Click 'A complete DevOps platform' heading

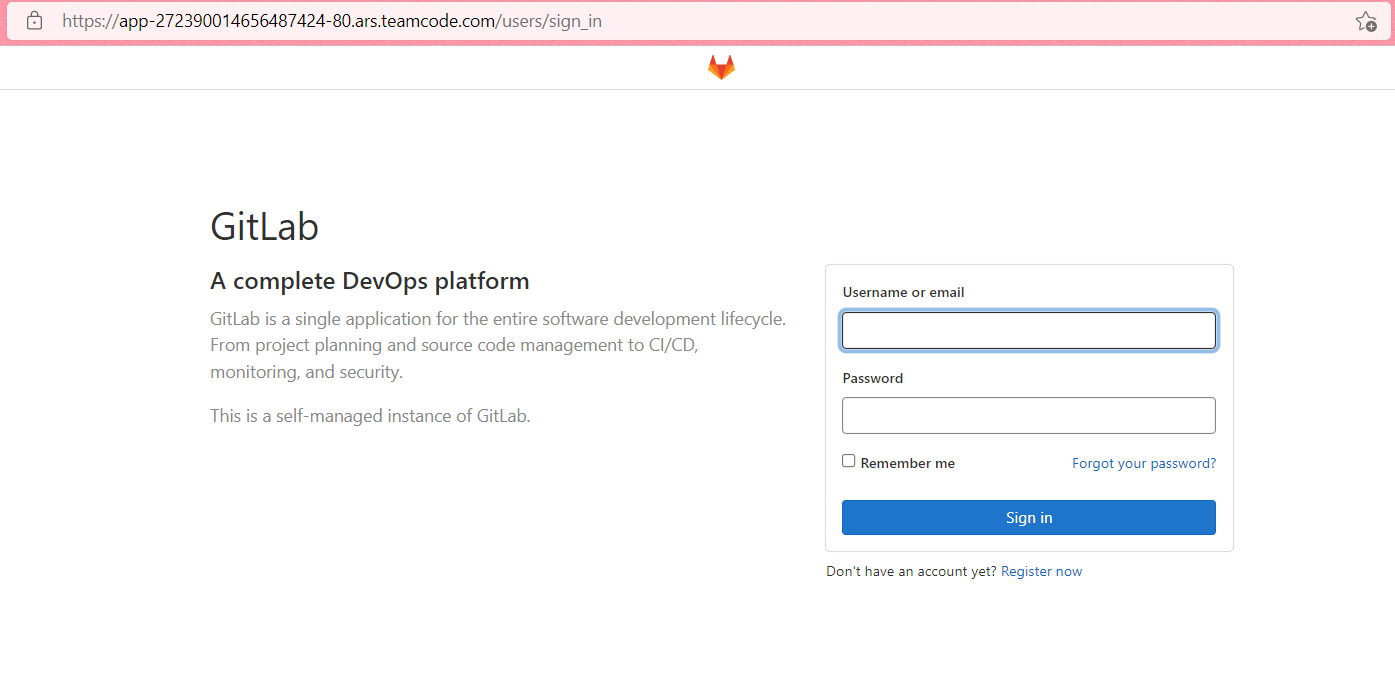click(370, 281)
